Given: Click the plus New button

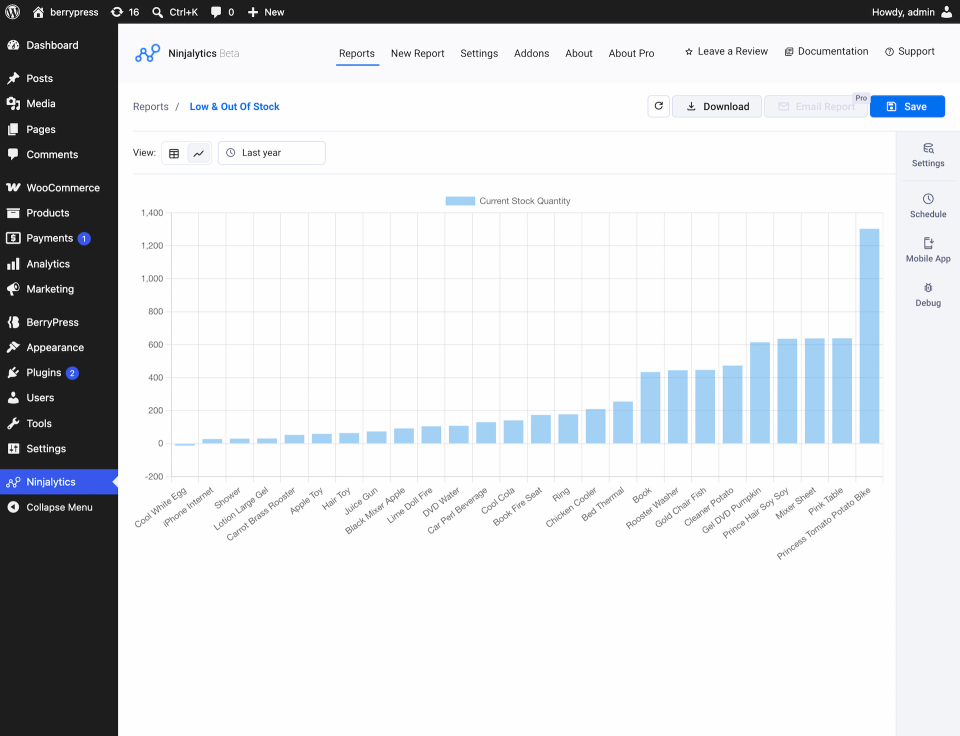Looking at the screenshot, I should (x=266, y=12).
